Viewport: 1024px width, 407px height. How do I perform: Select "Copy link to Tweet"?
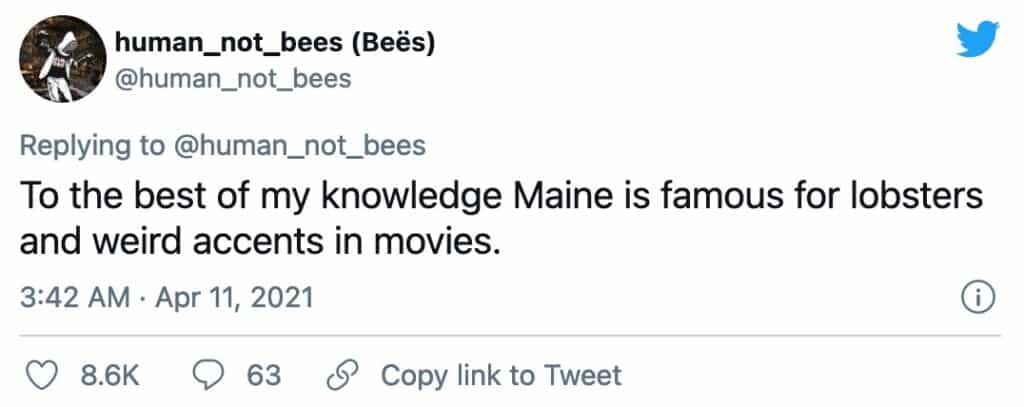pyautogui.click(x=501, y=375)
